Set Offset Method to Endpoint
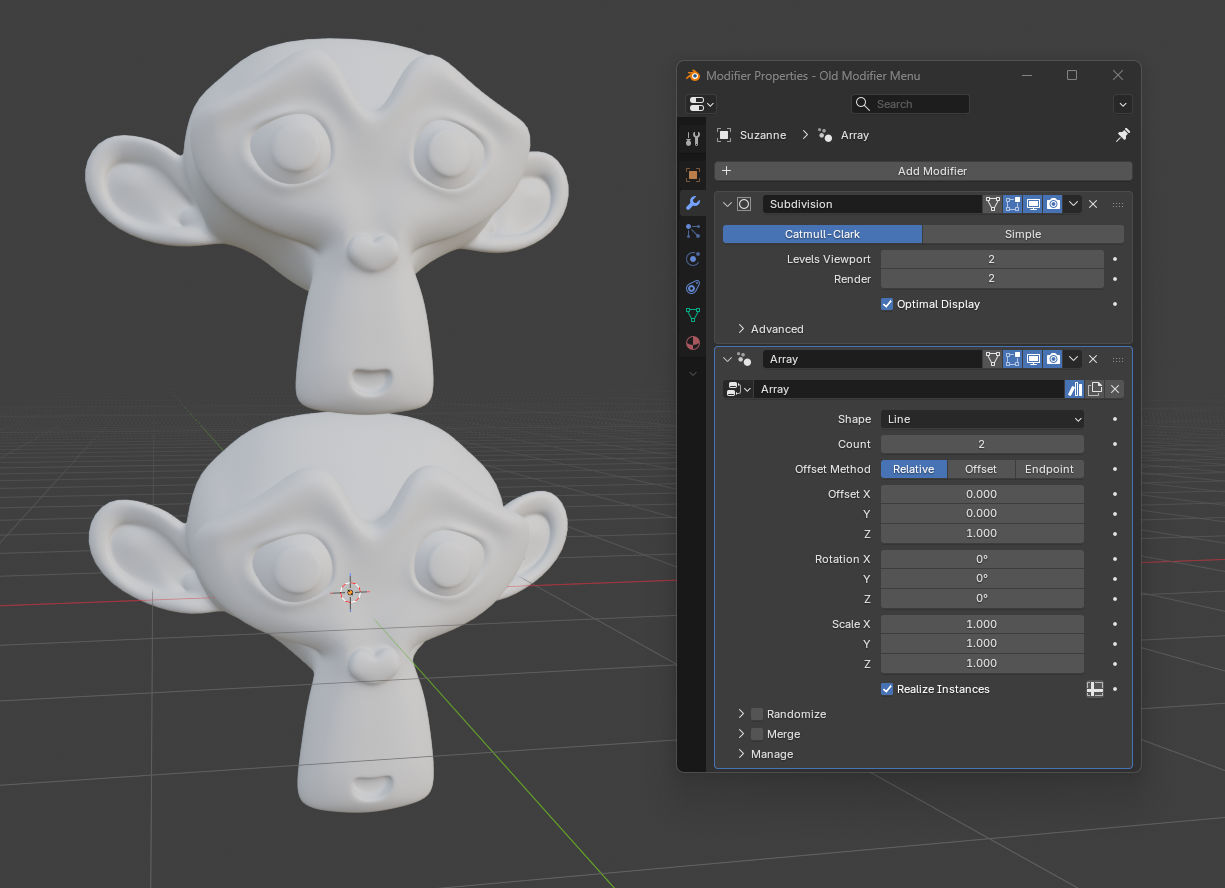1225x888 pixels. 1049,469
